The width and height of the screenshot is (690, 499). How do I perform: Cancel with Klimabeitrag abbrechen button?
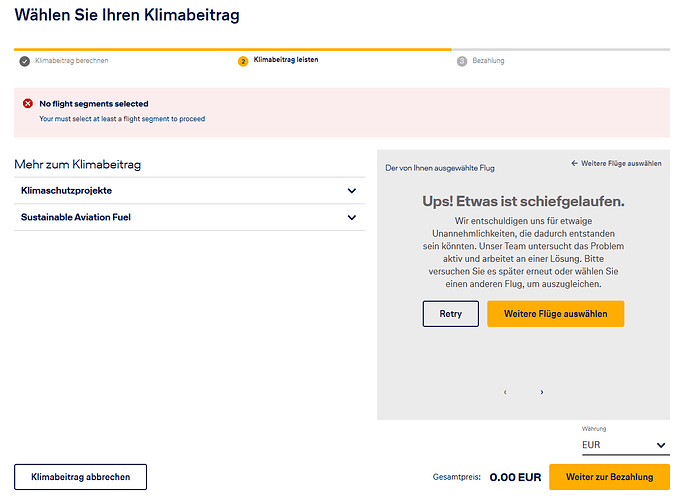(80, 477)
